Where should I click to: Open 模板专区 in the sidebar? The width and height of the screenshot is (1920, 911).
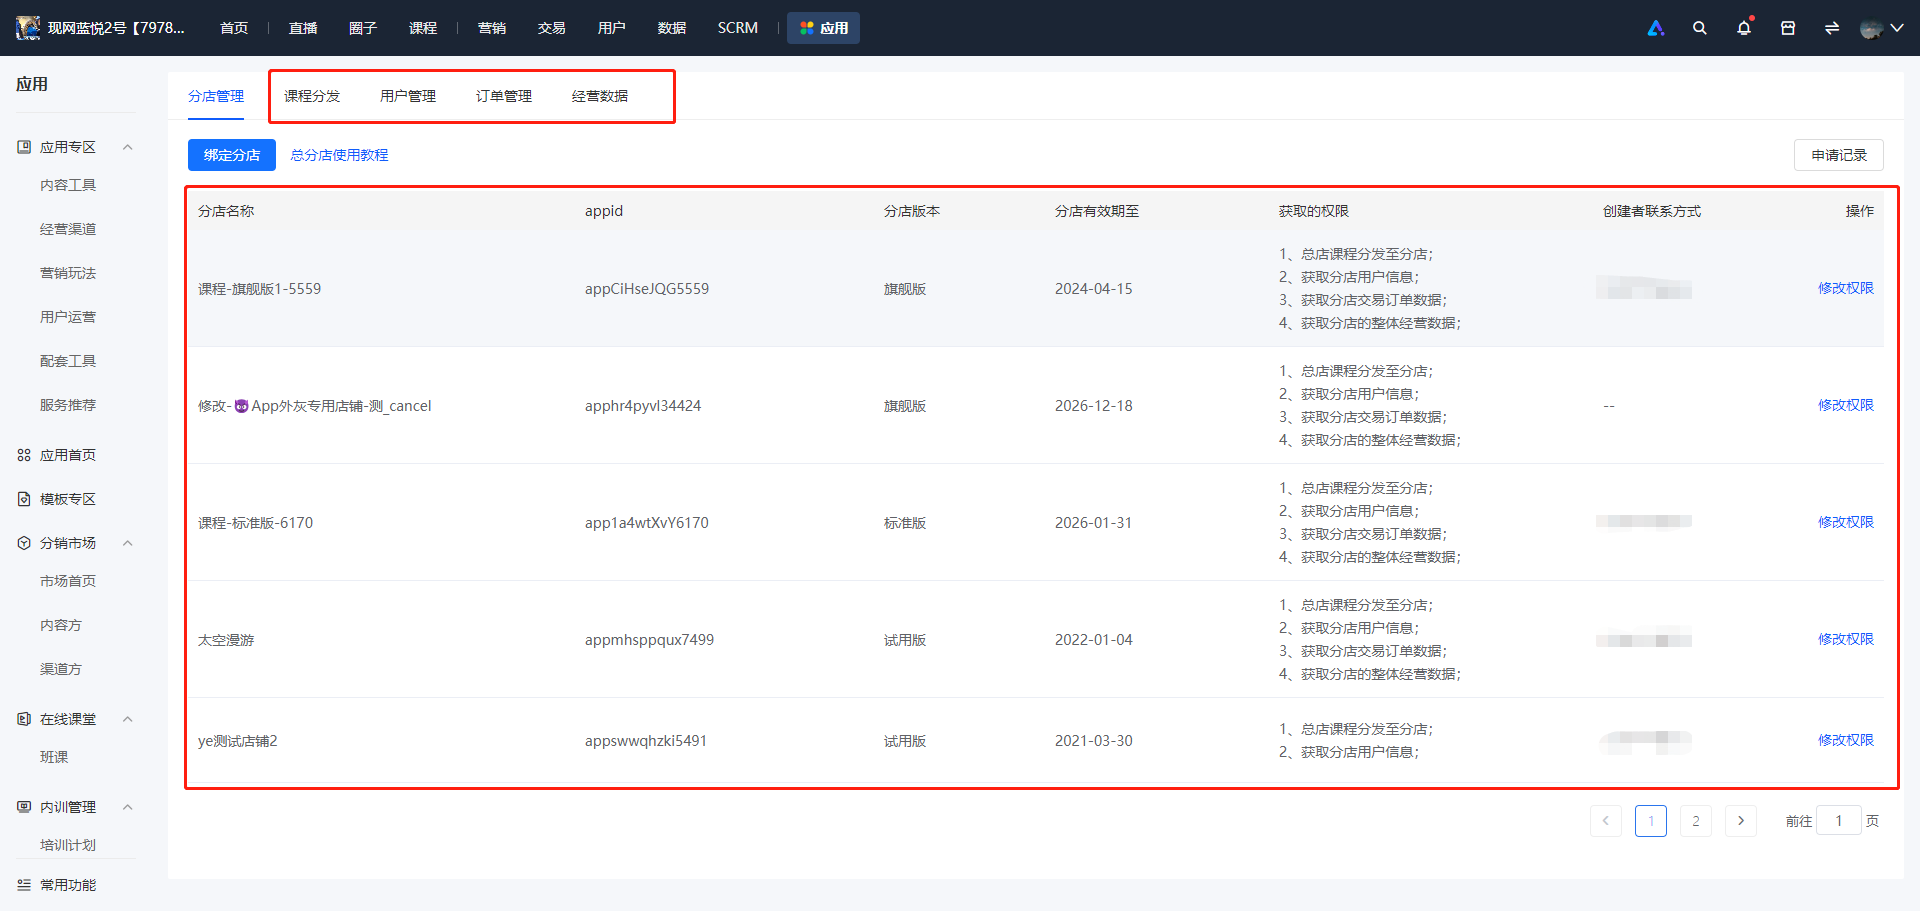tap(68, 499)
